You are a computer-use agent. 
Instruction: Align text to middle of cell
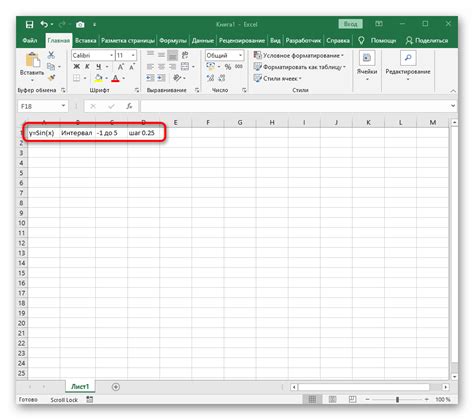[162, 54]
